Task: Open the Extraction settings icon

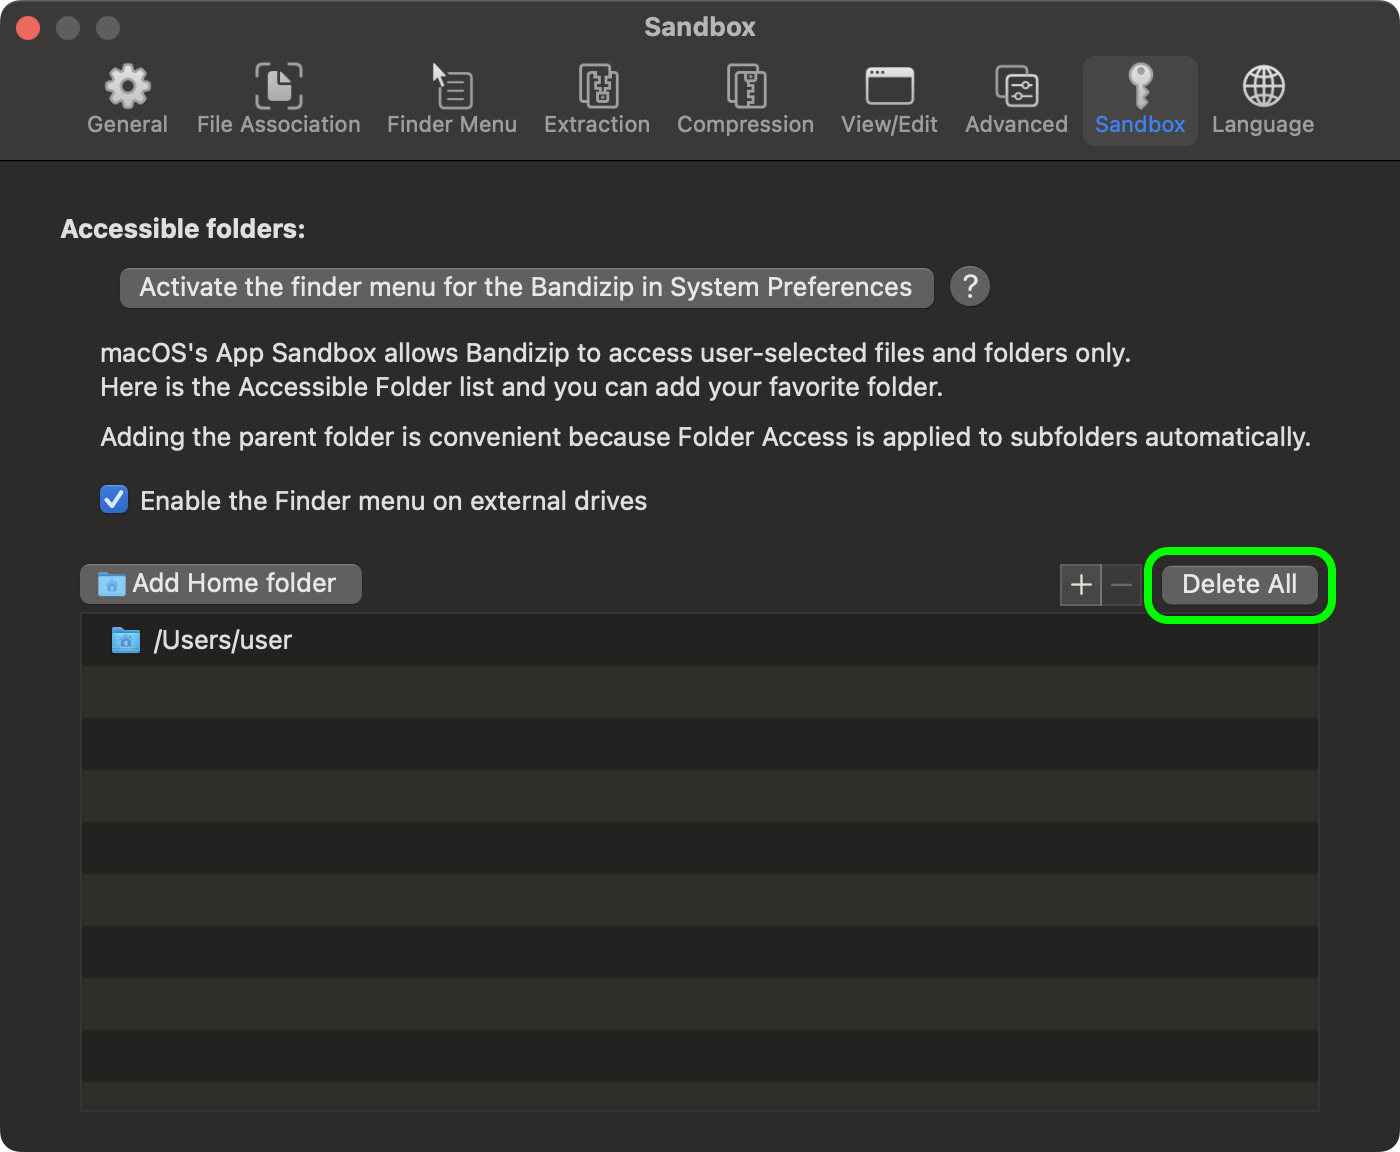Action: (x=597, y=87)
